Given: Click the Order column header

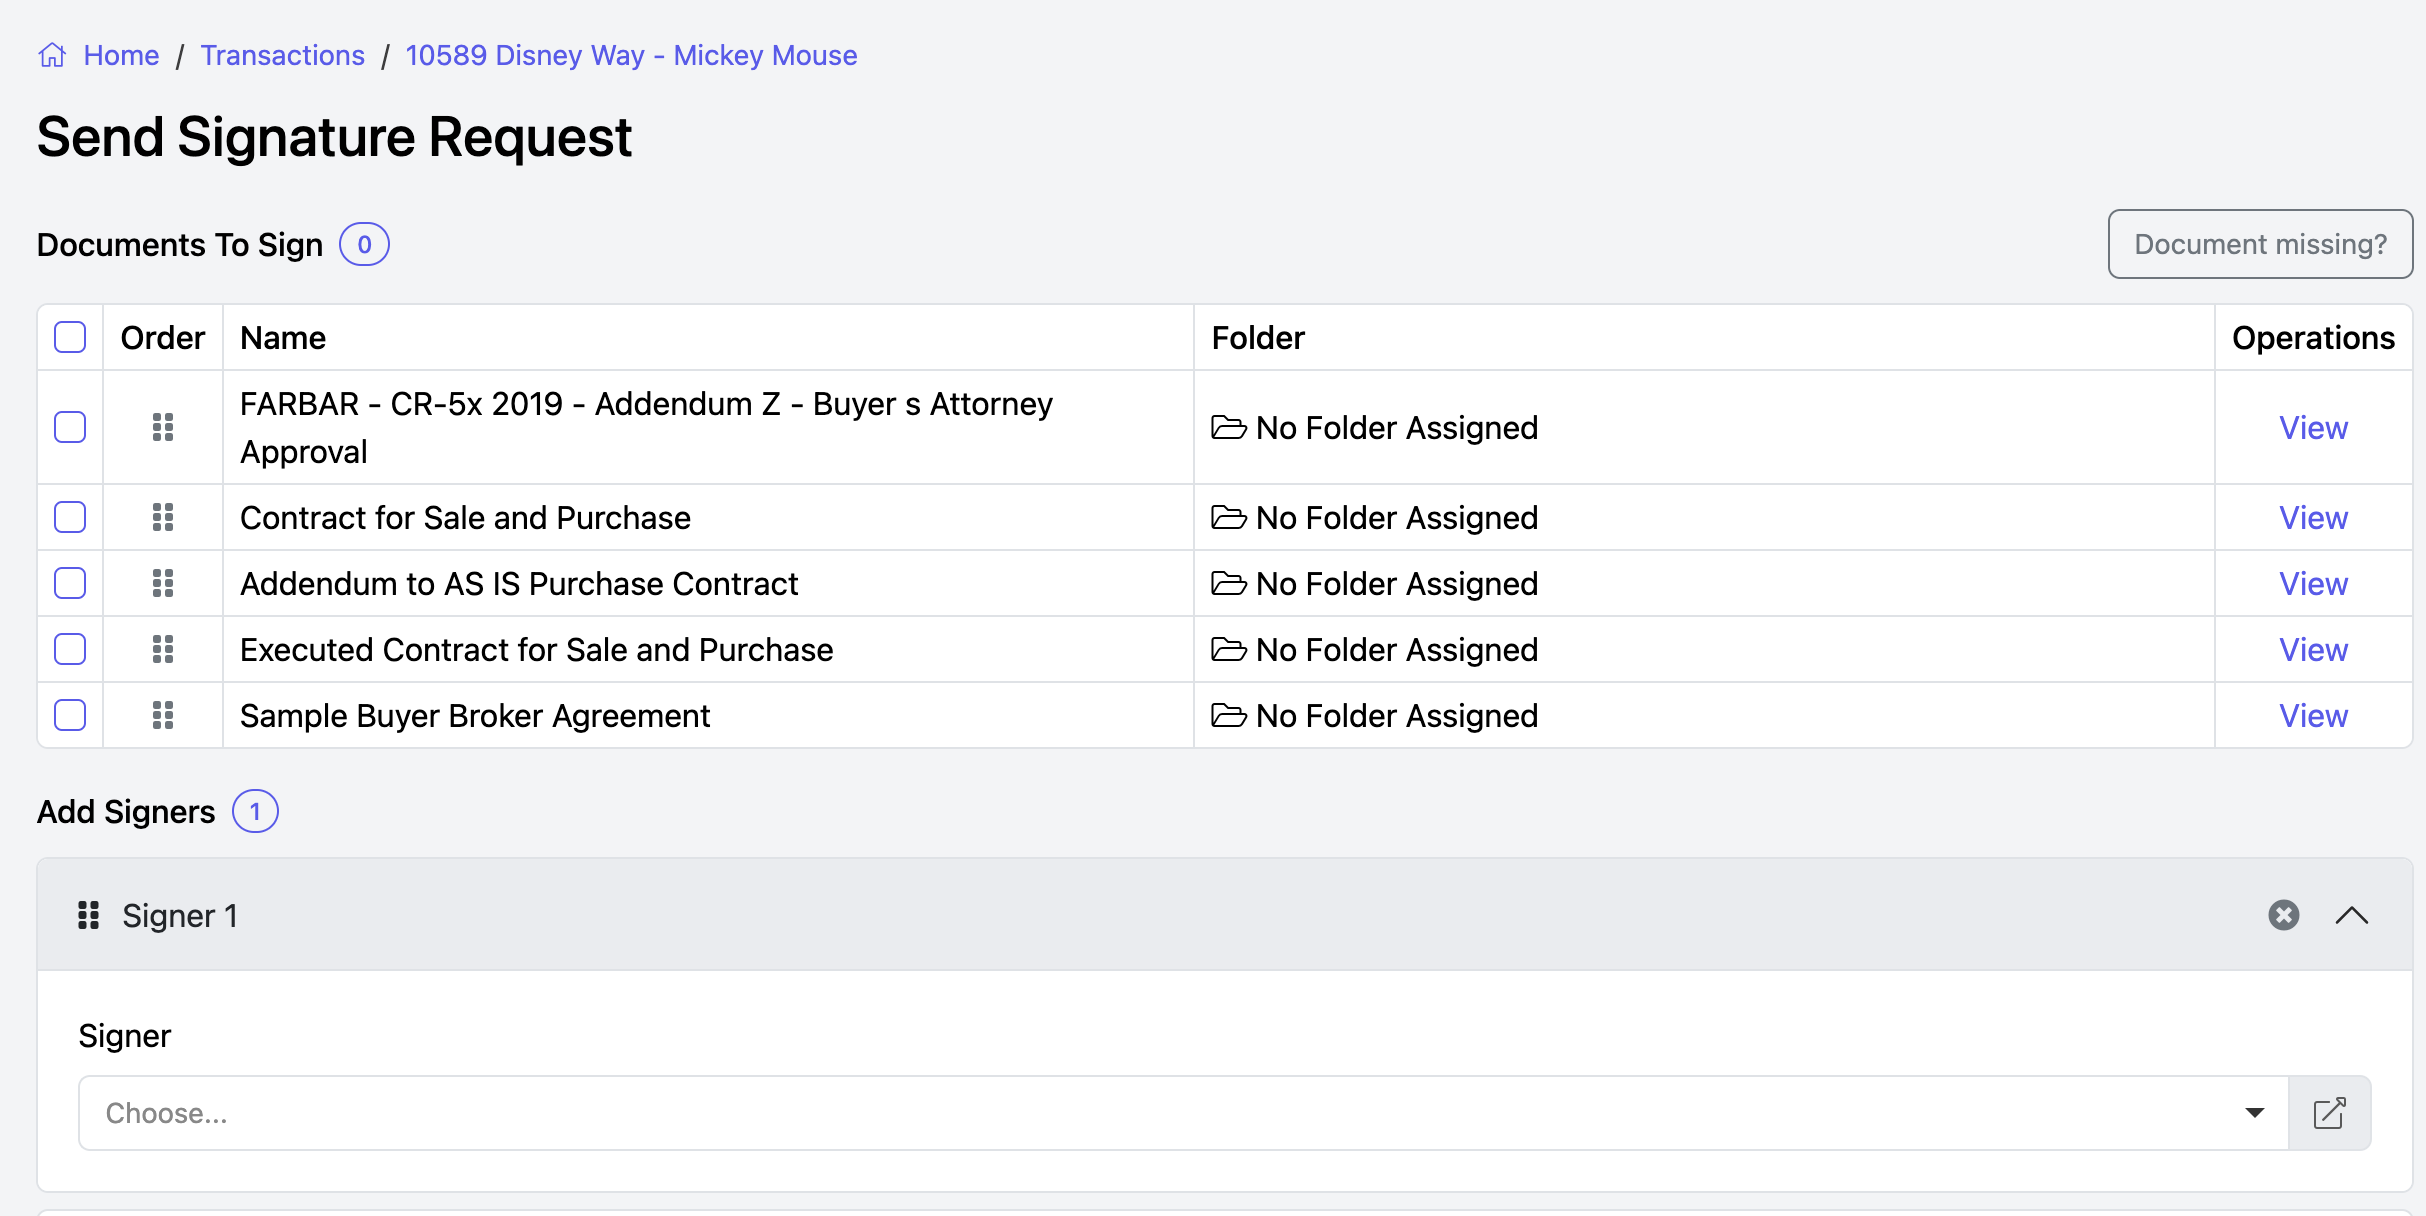Looking at the screenshot, I should click(162, 338).
